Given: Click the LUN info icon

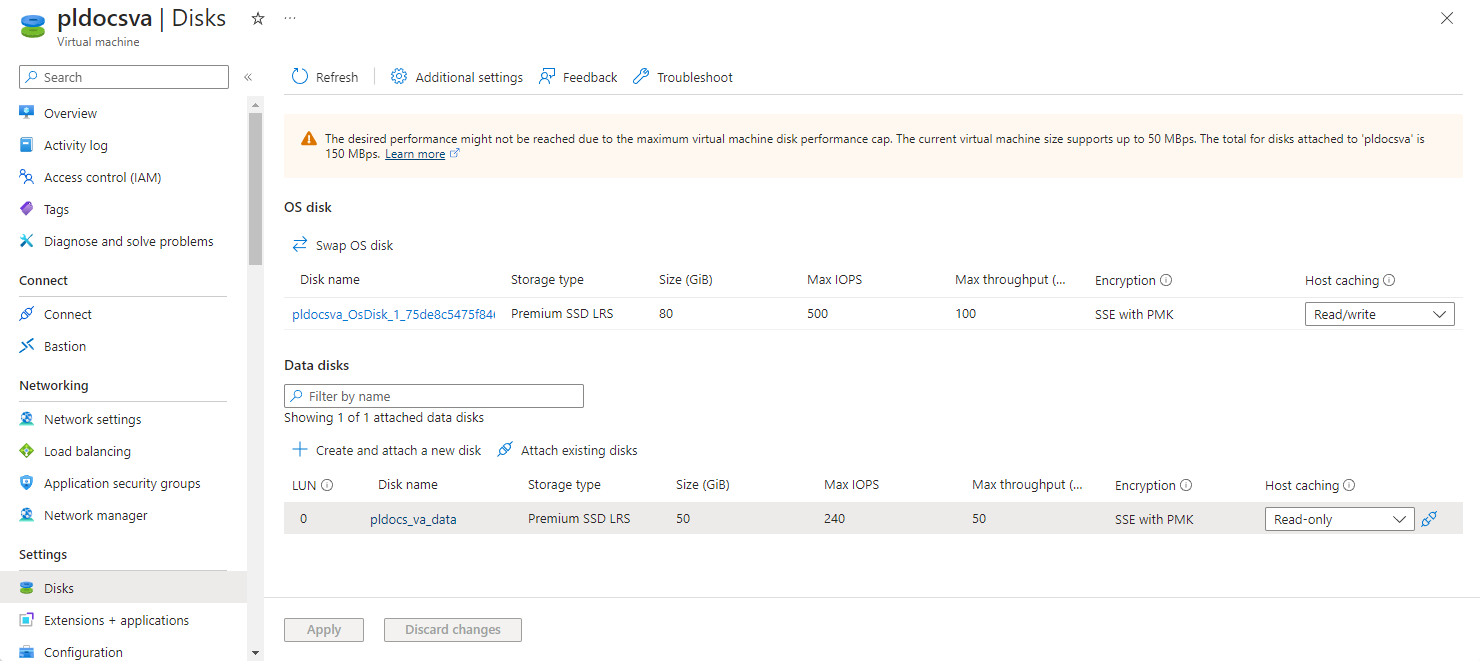Looking at the screenshot, I should (x=327, y=486).
